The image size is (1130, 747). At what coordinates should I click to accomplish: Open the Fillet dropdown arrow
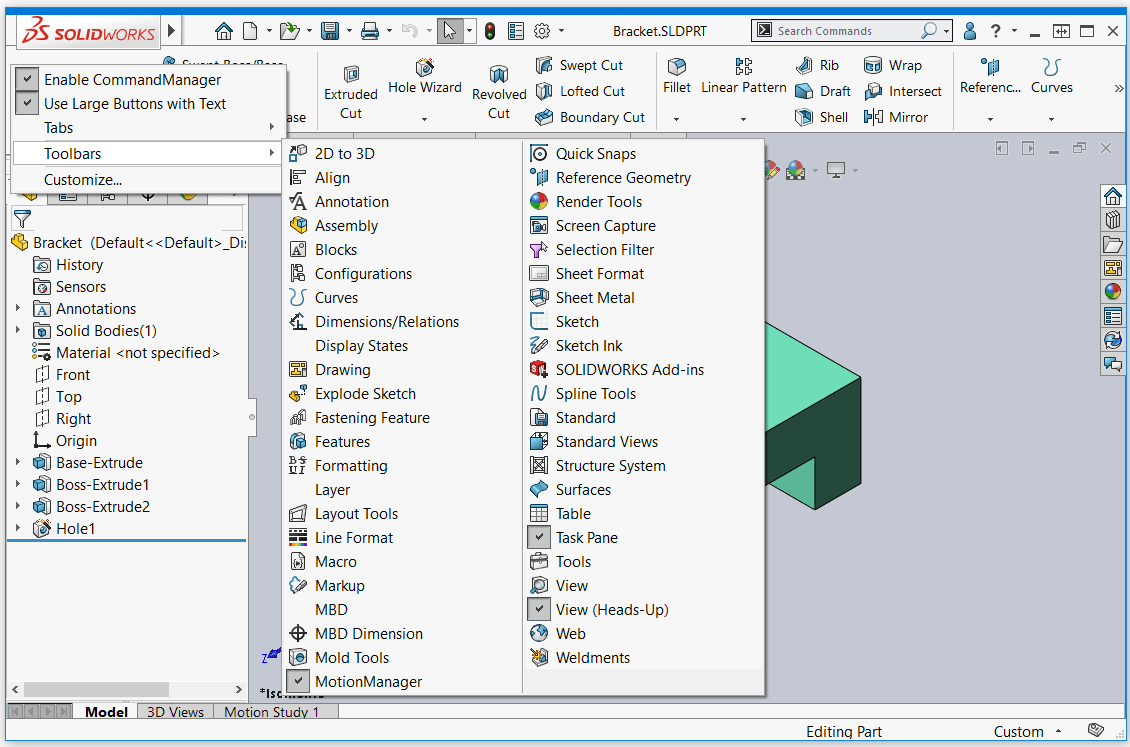click(x=676, y=119)
